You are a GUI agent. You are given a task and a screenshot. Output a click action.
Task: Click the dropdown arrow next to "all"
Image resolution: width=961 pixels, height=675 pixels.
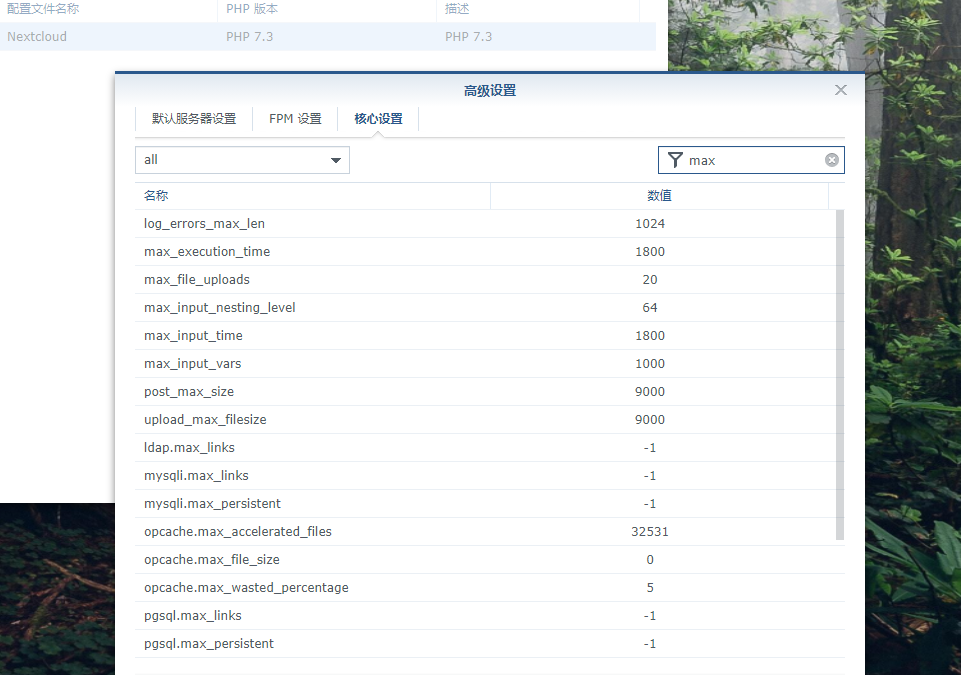pyautogui.click(x=336, y=160)
